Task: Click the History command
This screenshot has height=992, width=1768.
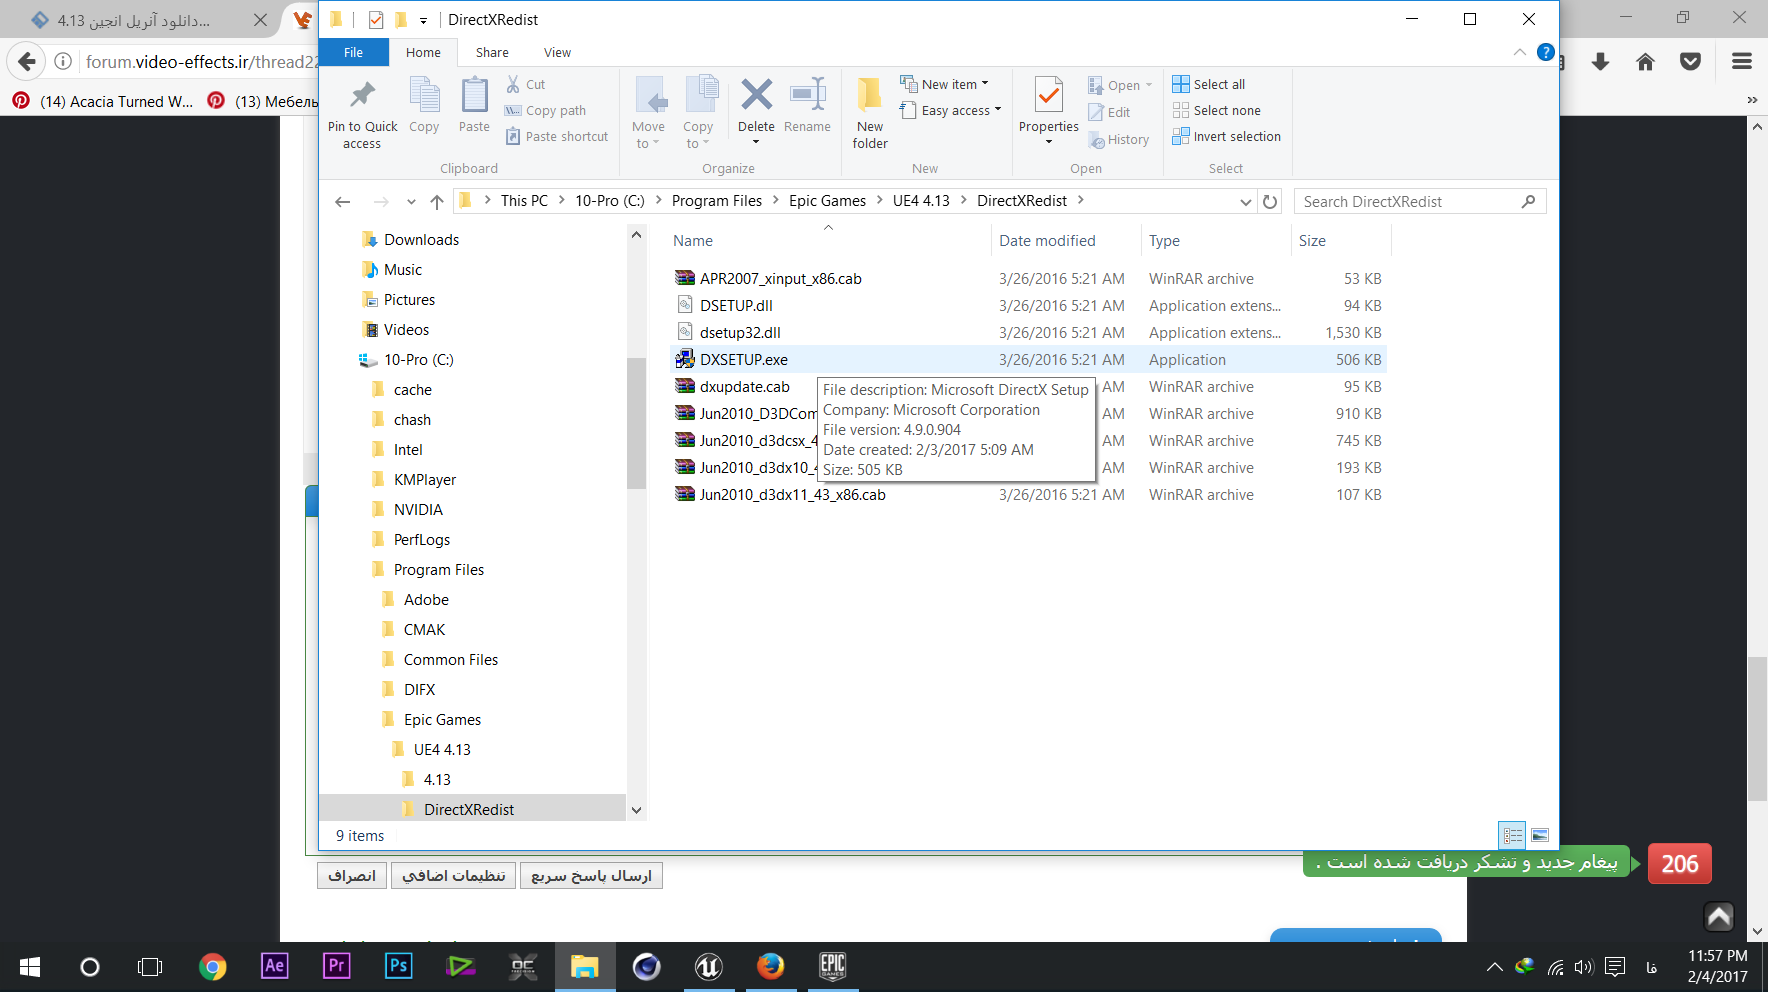Action: click(x=1119, y=139)
